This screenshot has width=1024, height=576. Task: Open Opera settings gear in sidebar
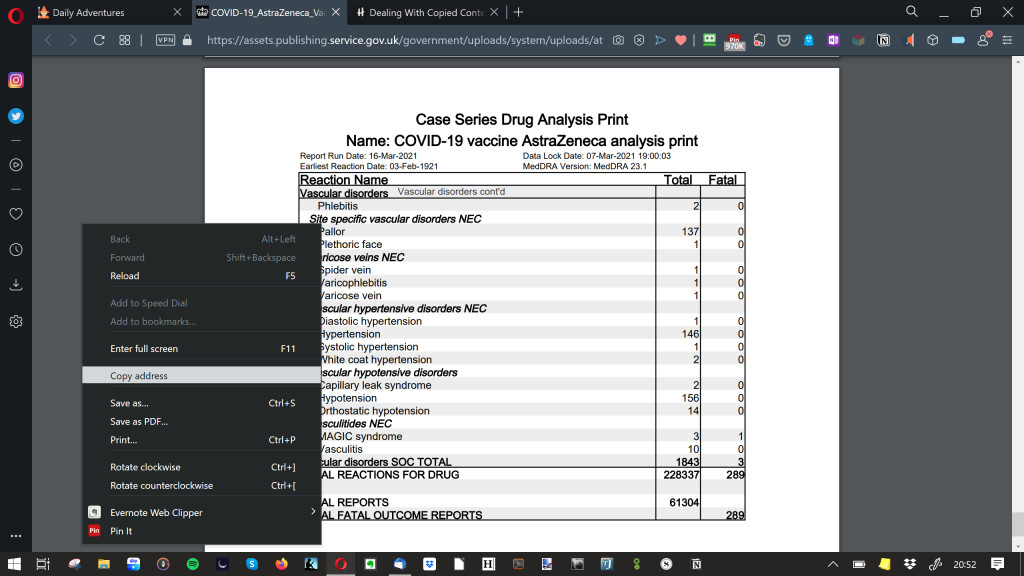[x=16, y=322]
